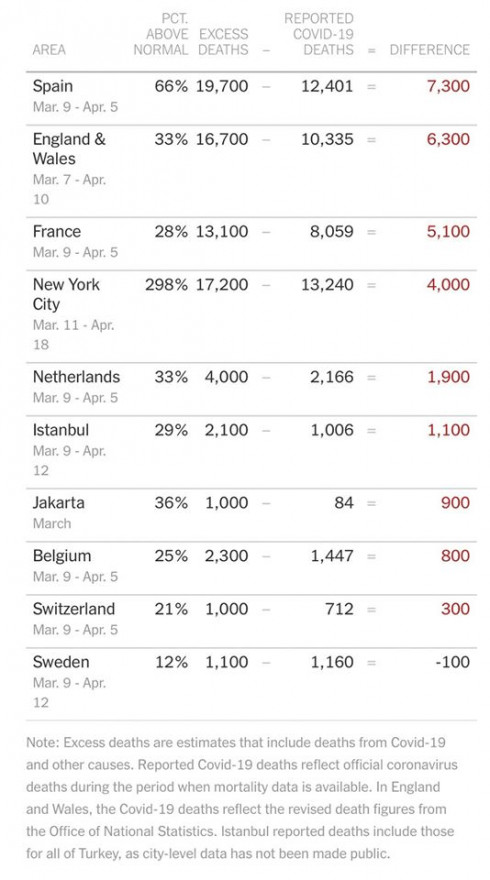Select the France row label

coord(57,232)
